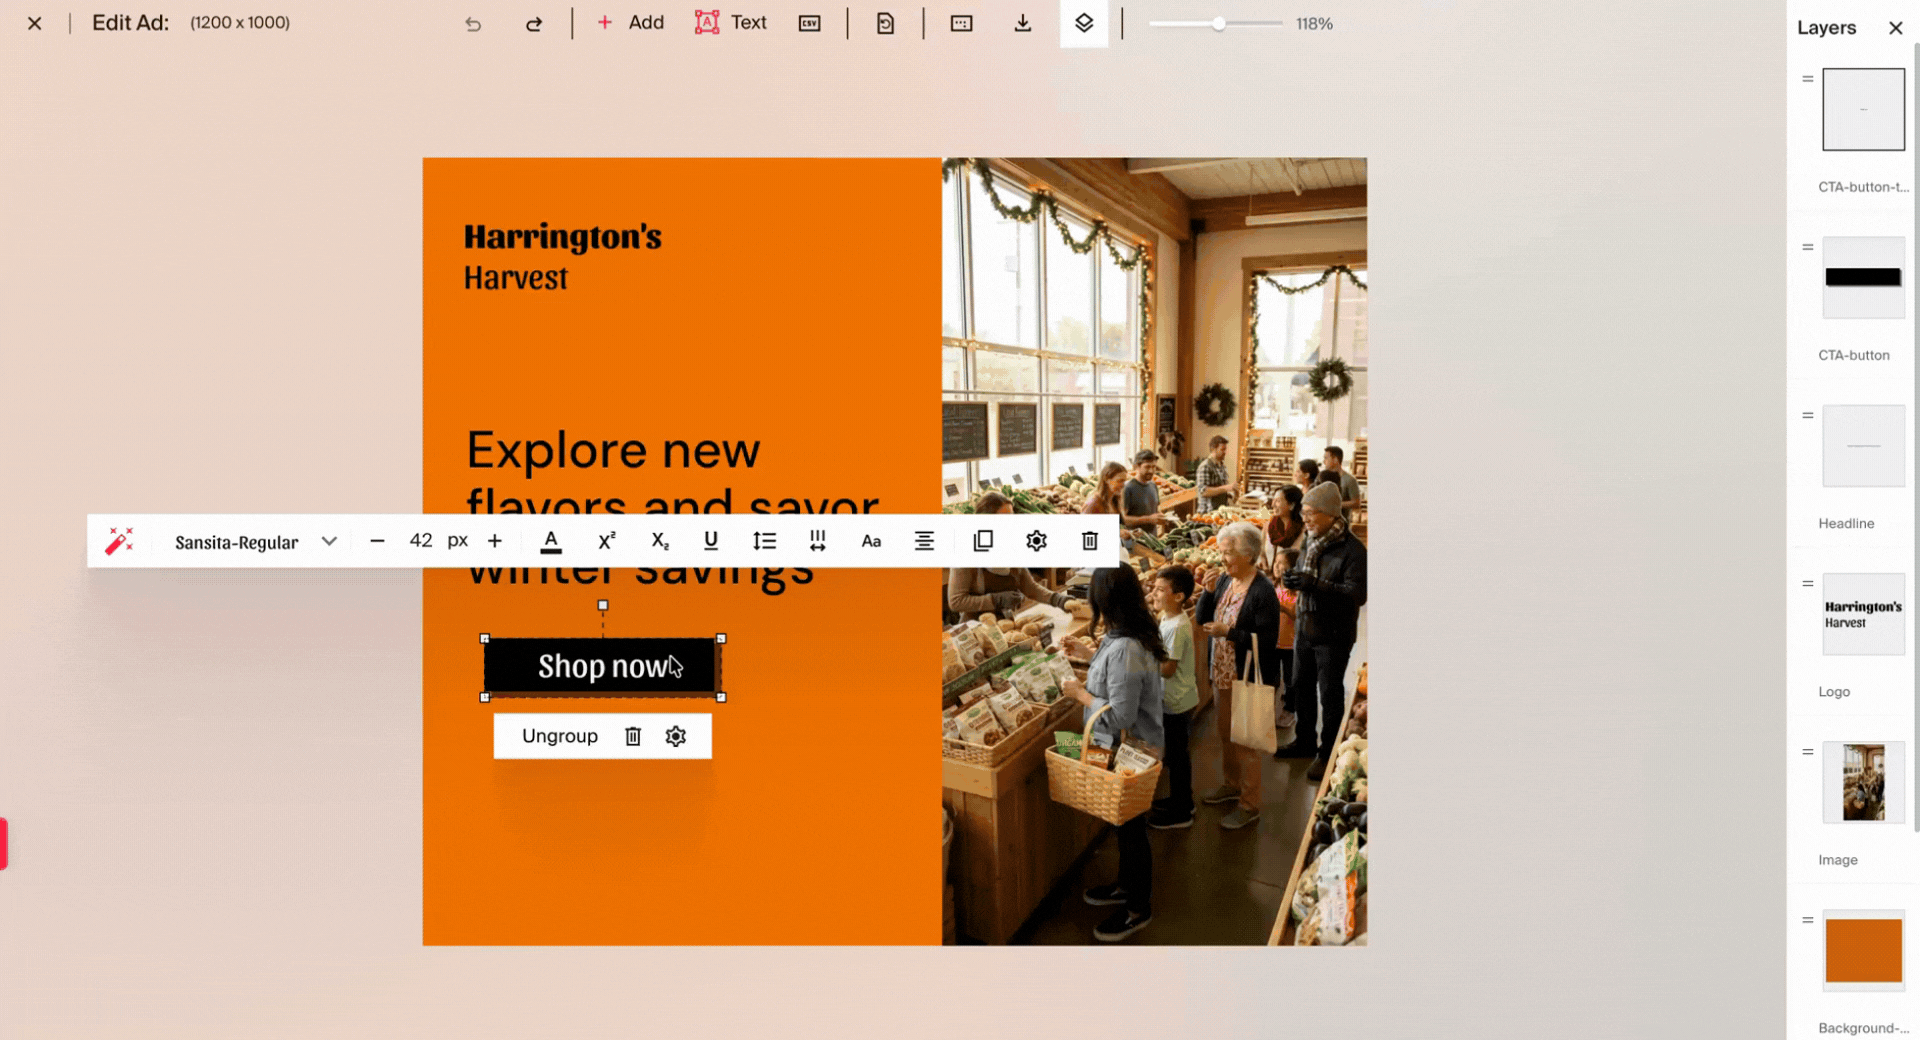
Task: Click Ungroup on the selected button group
Action: (560, 736)
